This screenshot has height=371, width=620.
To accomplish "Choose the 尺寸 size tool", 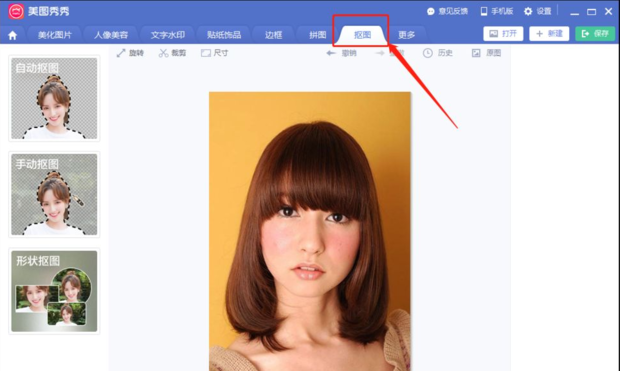I will click(x=215, y=53).
